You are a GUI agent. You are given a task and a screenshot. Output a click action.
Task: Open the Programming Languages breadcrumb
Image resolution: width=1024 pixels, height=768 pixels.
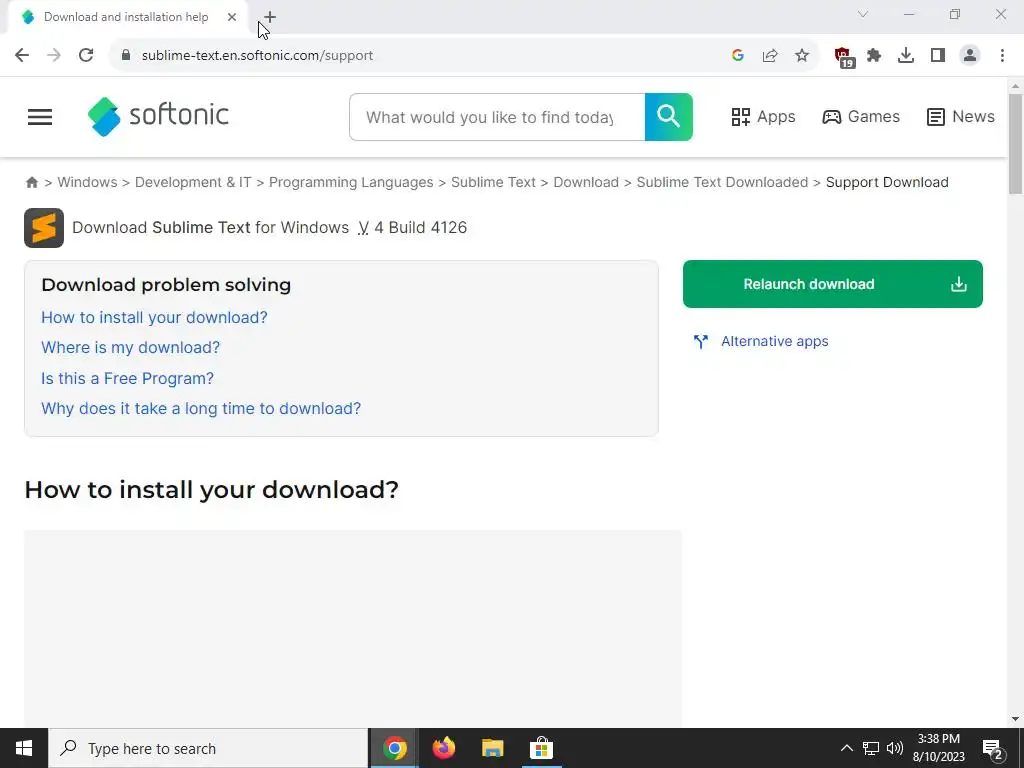(351, 182)
